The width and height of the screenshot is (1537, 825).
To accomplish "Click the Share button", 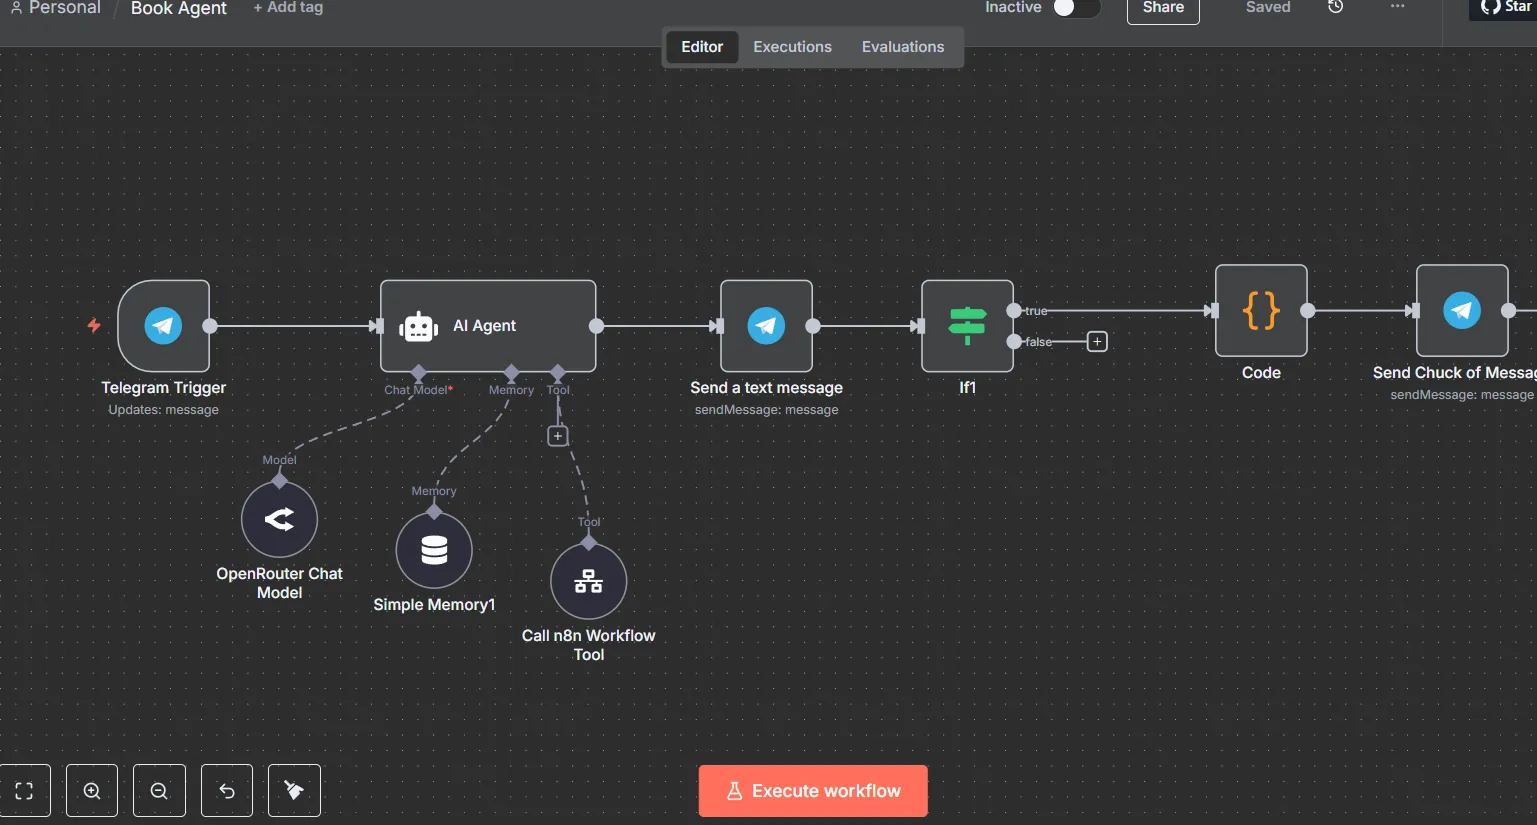I will [1163, 9].
